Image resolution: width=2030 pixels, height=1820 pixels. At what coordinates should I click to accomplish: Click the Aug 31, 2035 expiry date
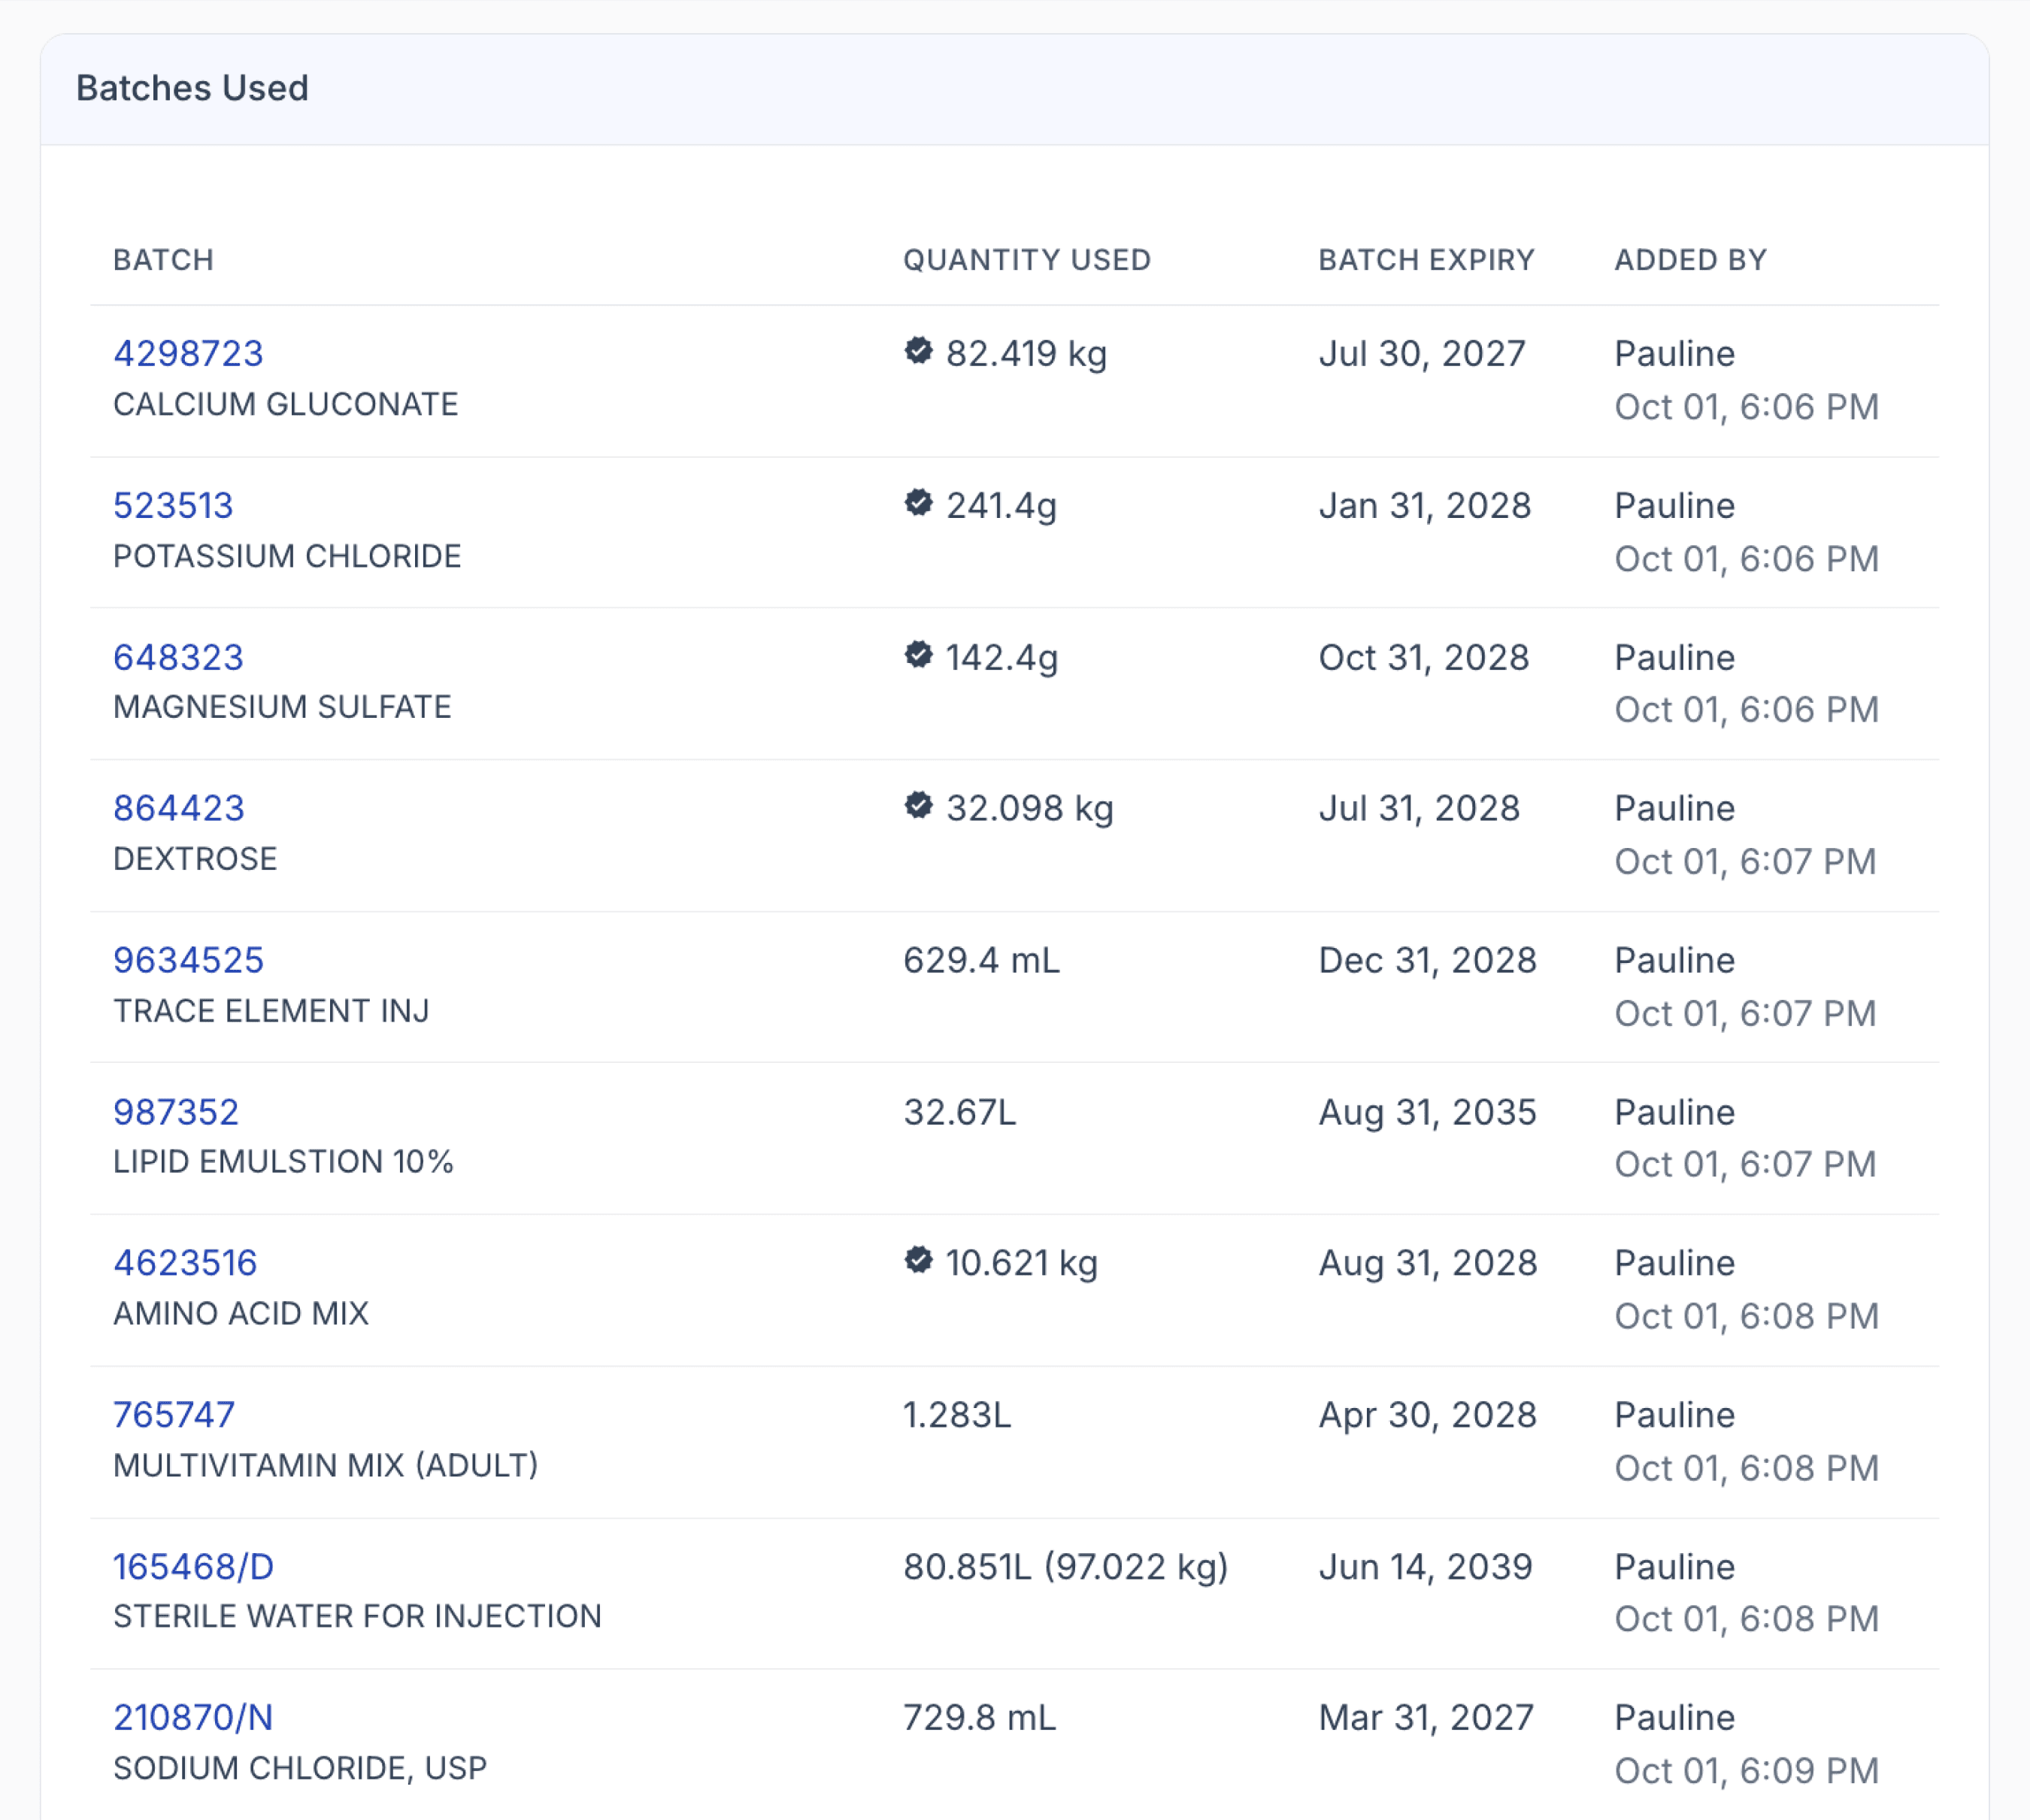coord(1427,1113)
